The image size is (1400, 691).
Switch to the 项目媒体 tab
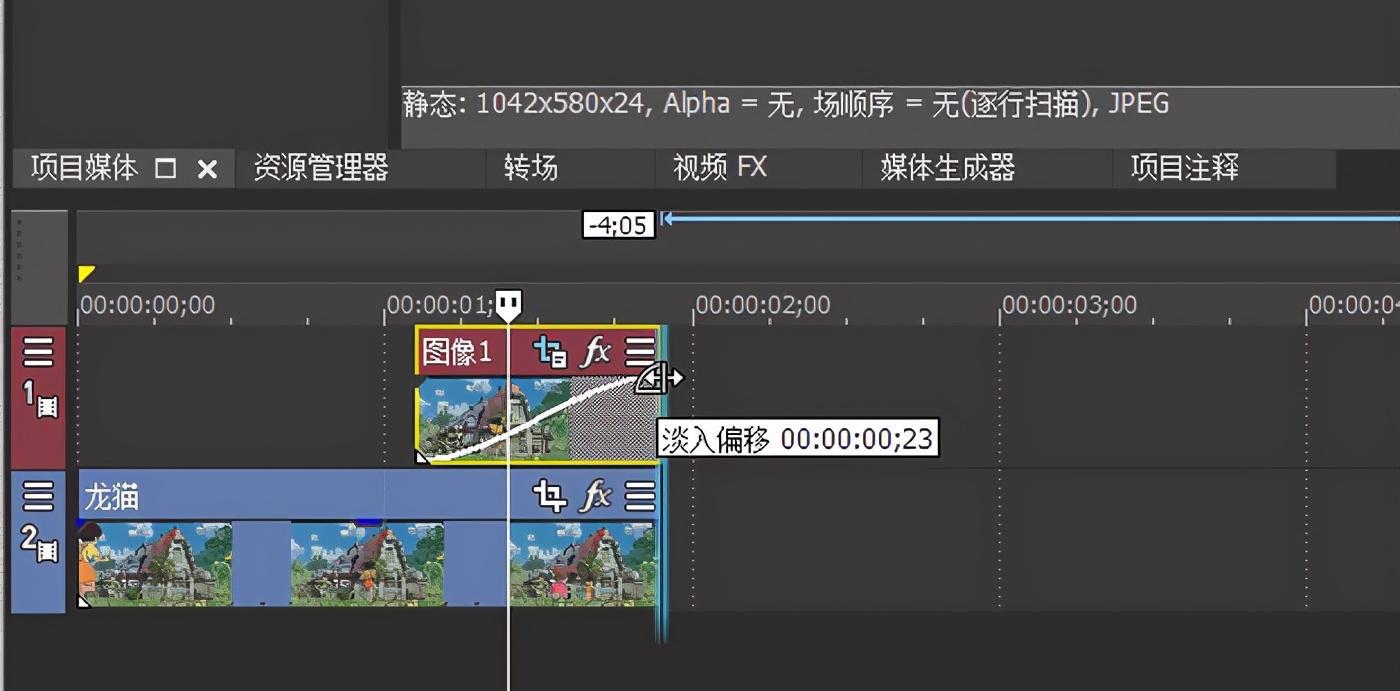click(x=84, y=168)
